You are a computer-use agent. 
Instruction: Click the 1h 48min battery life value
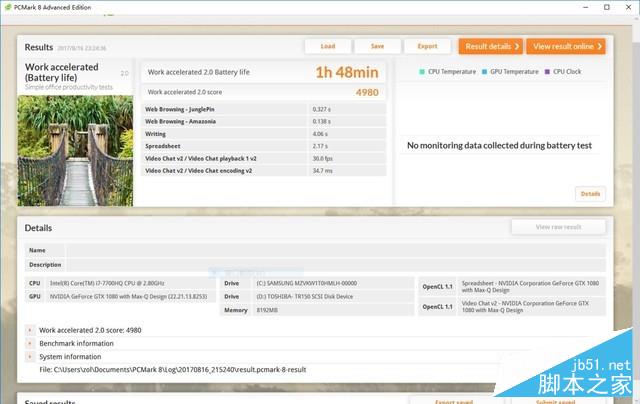[x=347, y=72]
